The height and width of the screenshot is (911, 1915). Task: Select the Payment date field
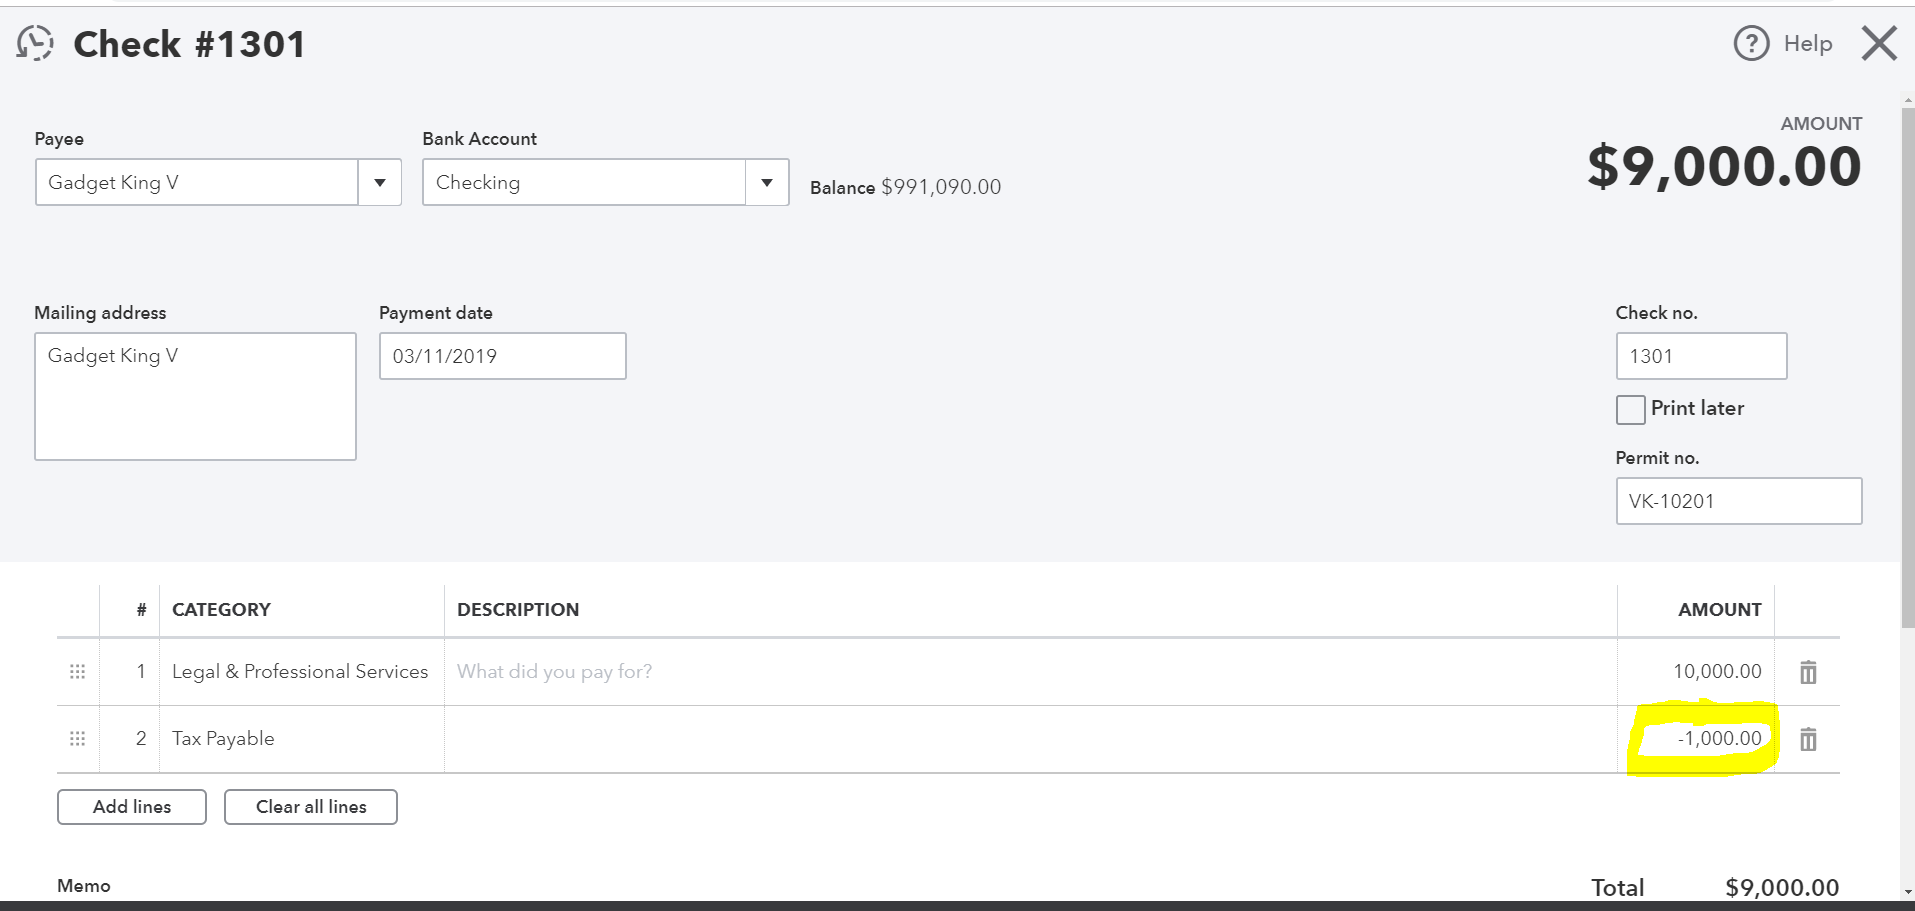(502, 355)
